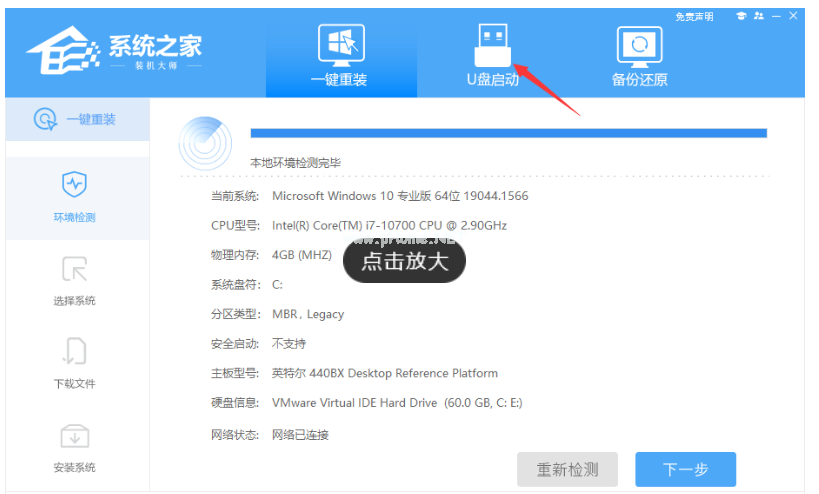Open the 备份还原 backup restore tab
The height and width of the screenshot is (494, 819).
pyautogui.click(x=639, y=55)
